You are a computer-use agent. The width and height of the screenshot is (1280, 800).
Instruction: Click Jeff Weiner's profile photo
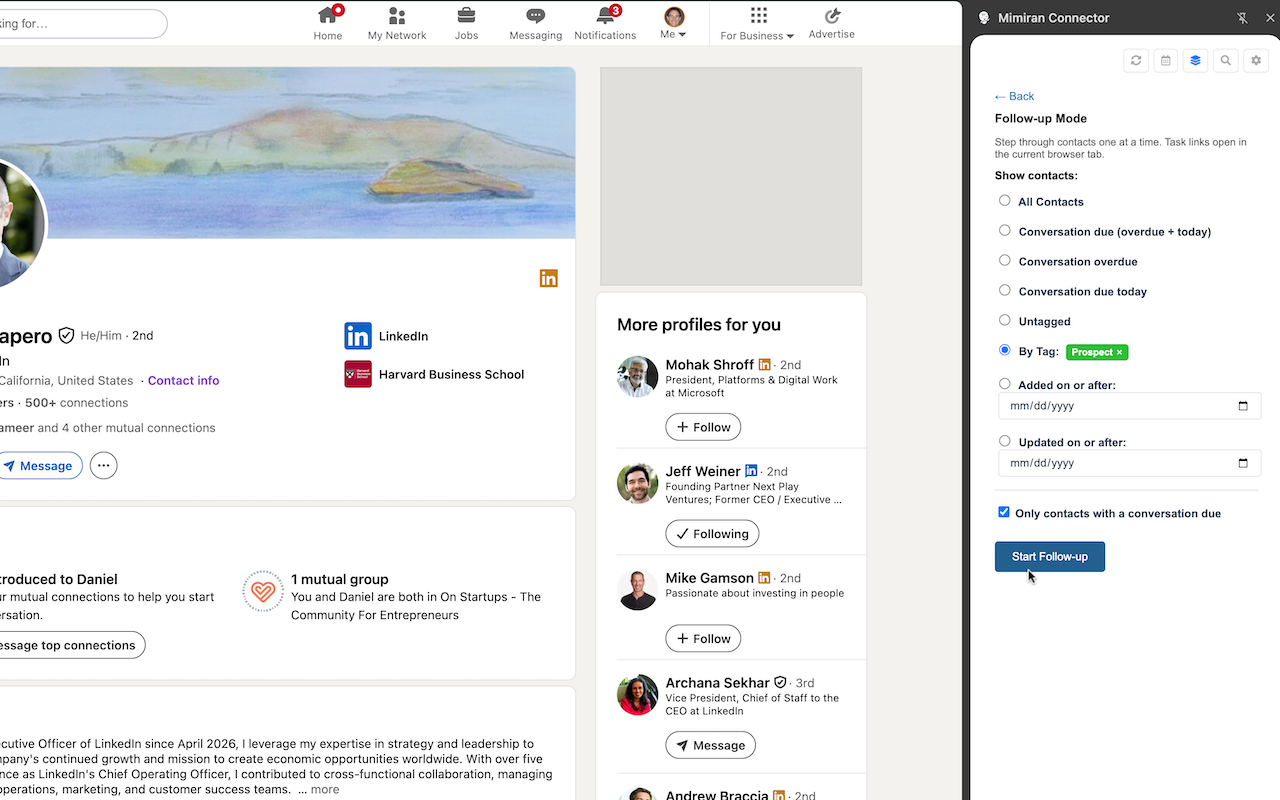(x=637, y=483)
